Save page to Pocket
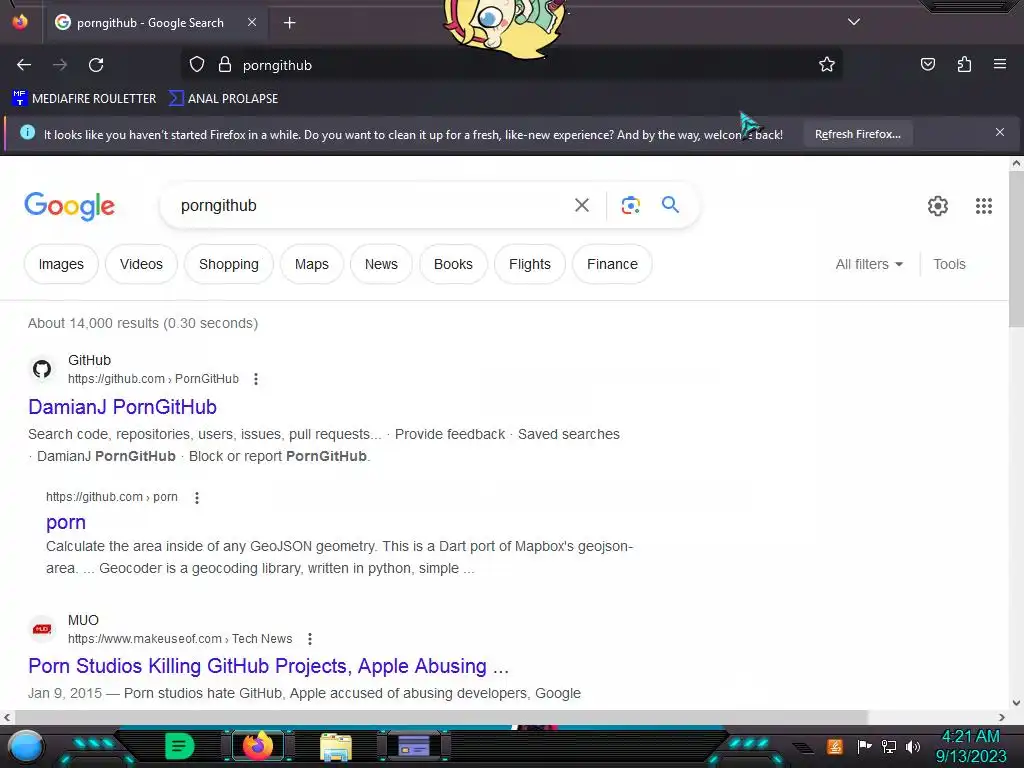 coord(927,64)
